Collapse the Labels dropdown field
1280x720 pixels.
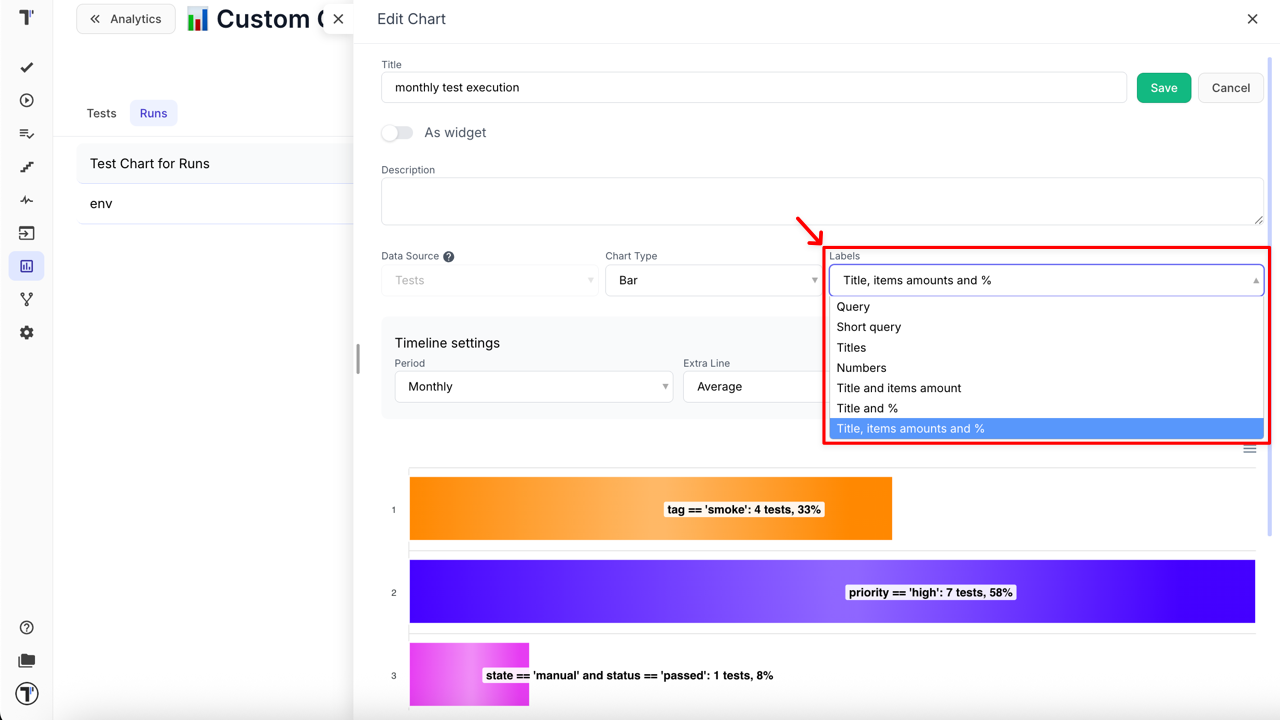tap(1046, 280)
